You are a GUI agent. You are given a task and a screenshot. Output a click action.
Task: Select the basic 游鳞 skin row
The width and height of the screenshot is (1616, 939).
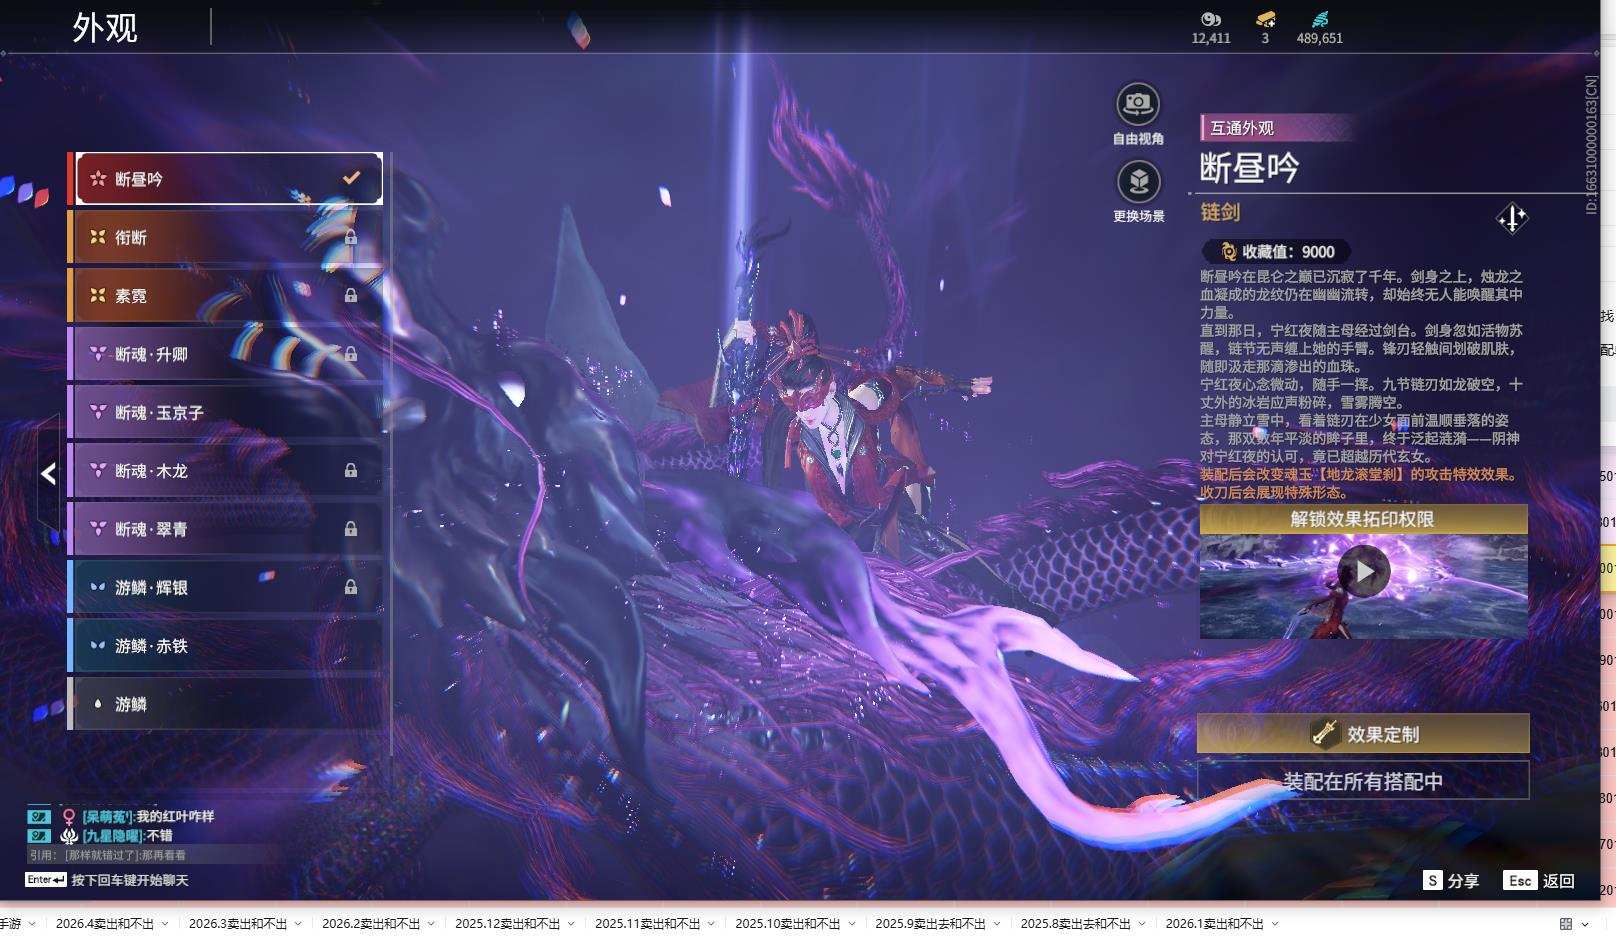click(x=226, y=704)
